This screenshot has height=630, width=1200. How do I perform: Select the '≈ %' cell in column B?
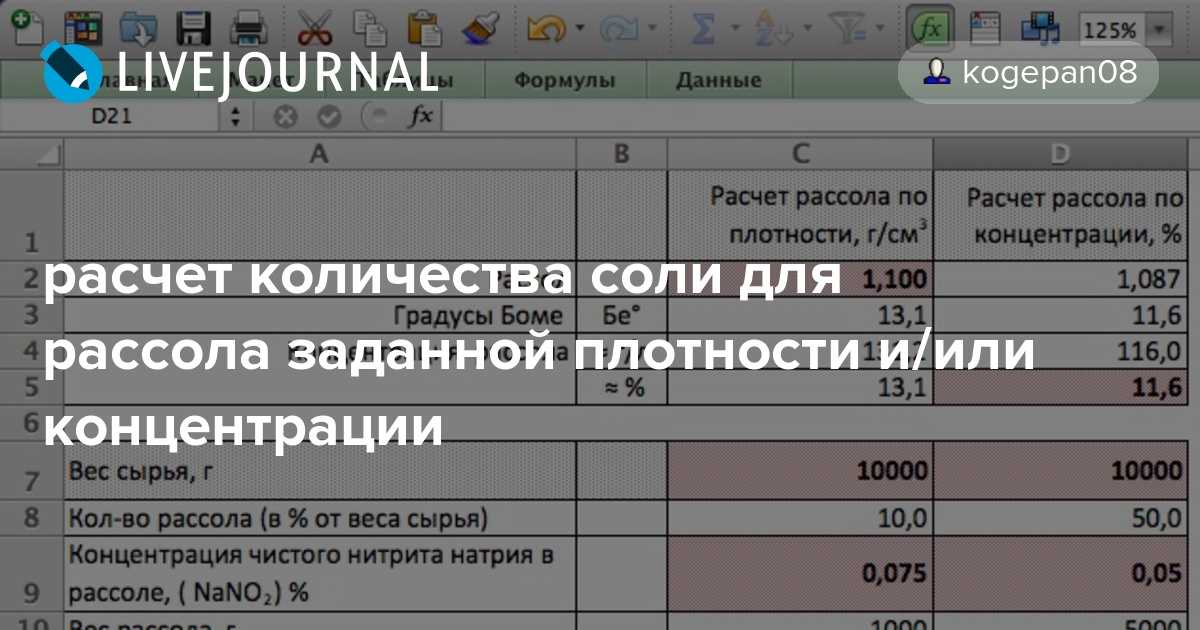622,387
